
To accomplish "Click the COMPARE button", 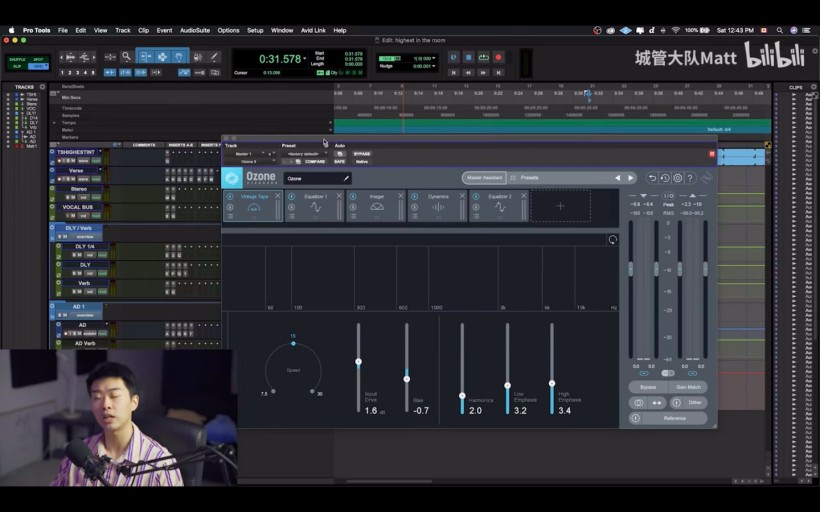I will (315, 162).
